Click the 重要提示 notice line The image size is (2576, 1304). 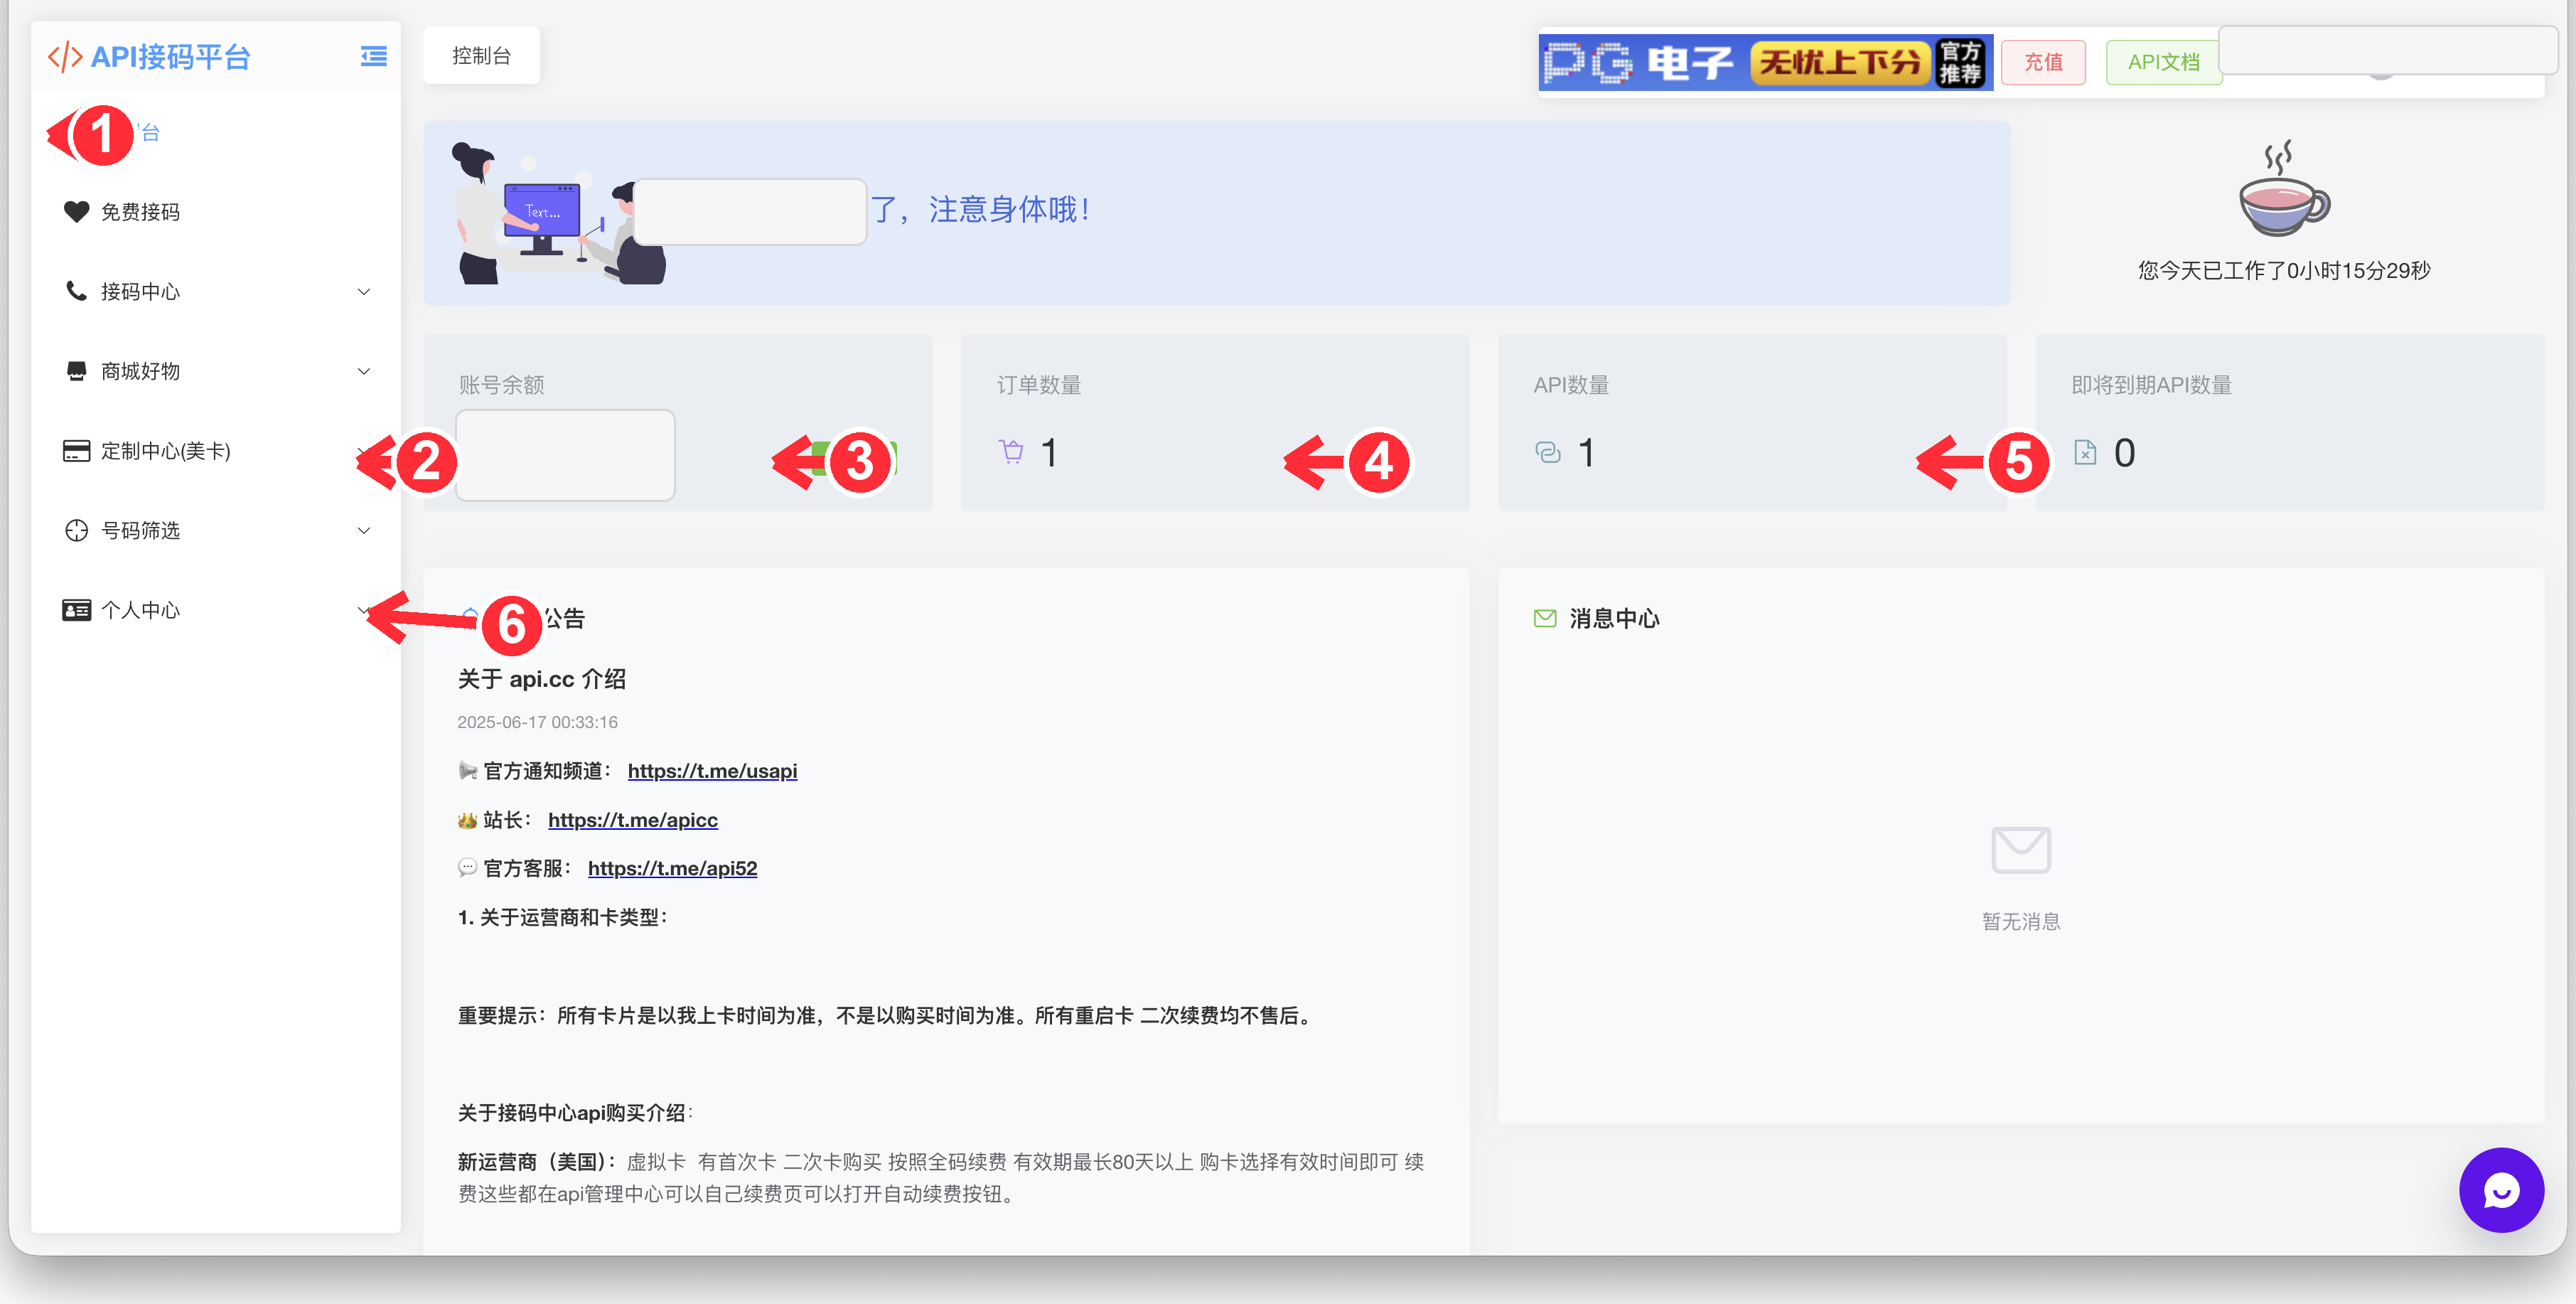tap(884, 1015)
